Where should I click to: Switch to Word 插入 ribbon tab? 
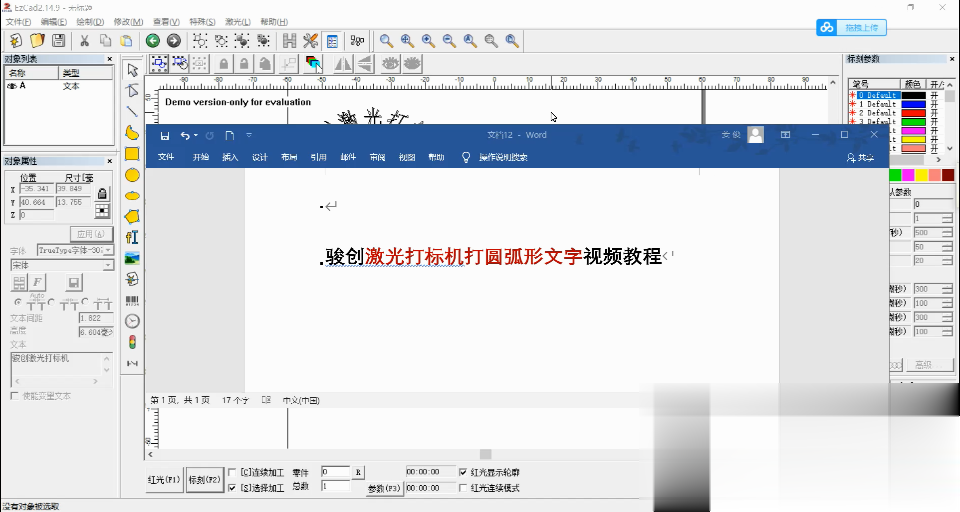point(230,157)
